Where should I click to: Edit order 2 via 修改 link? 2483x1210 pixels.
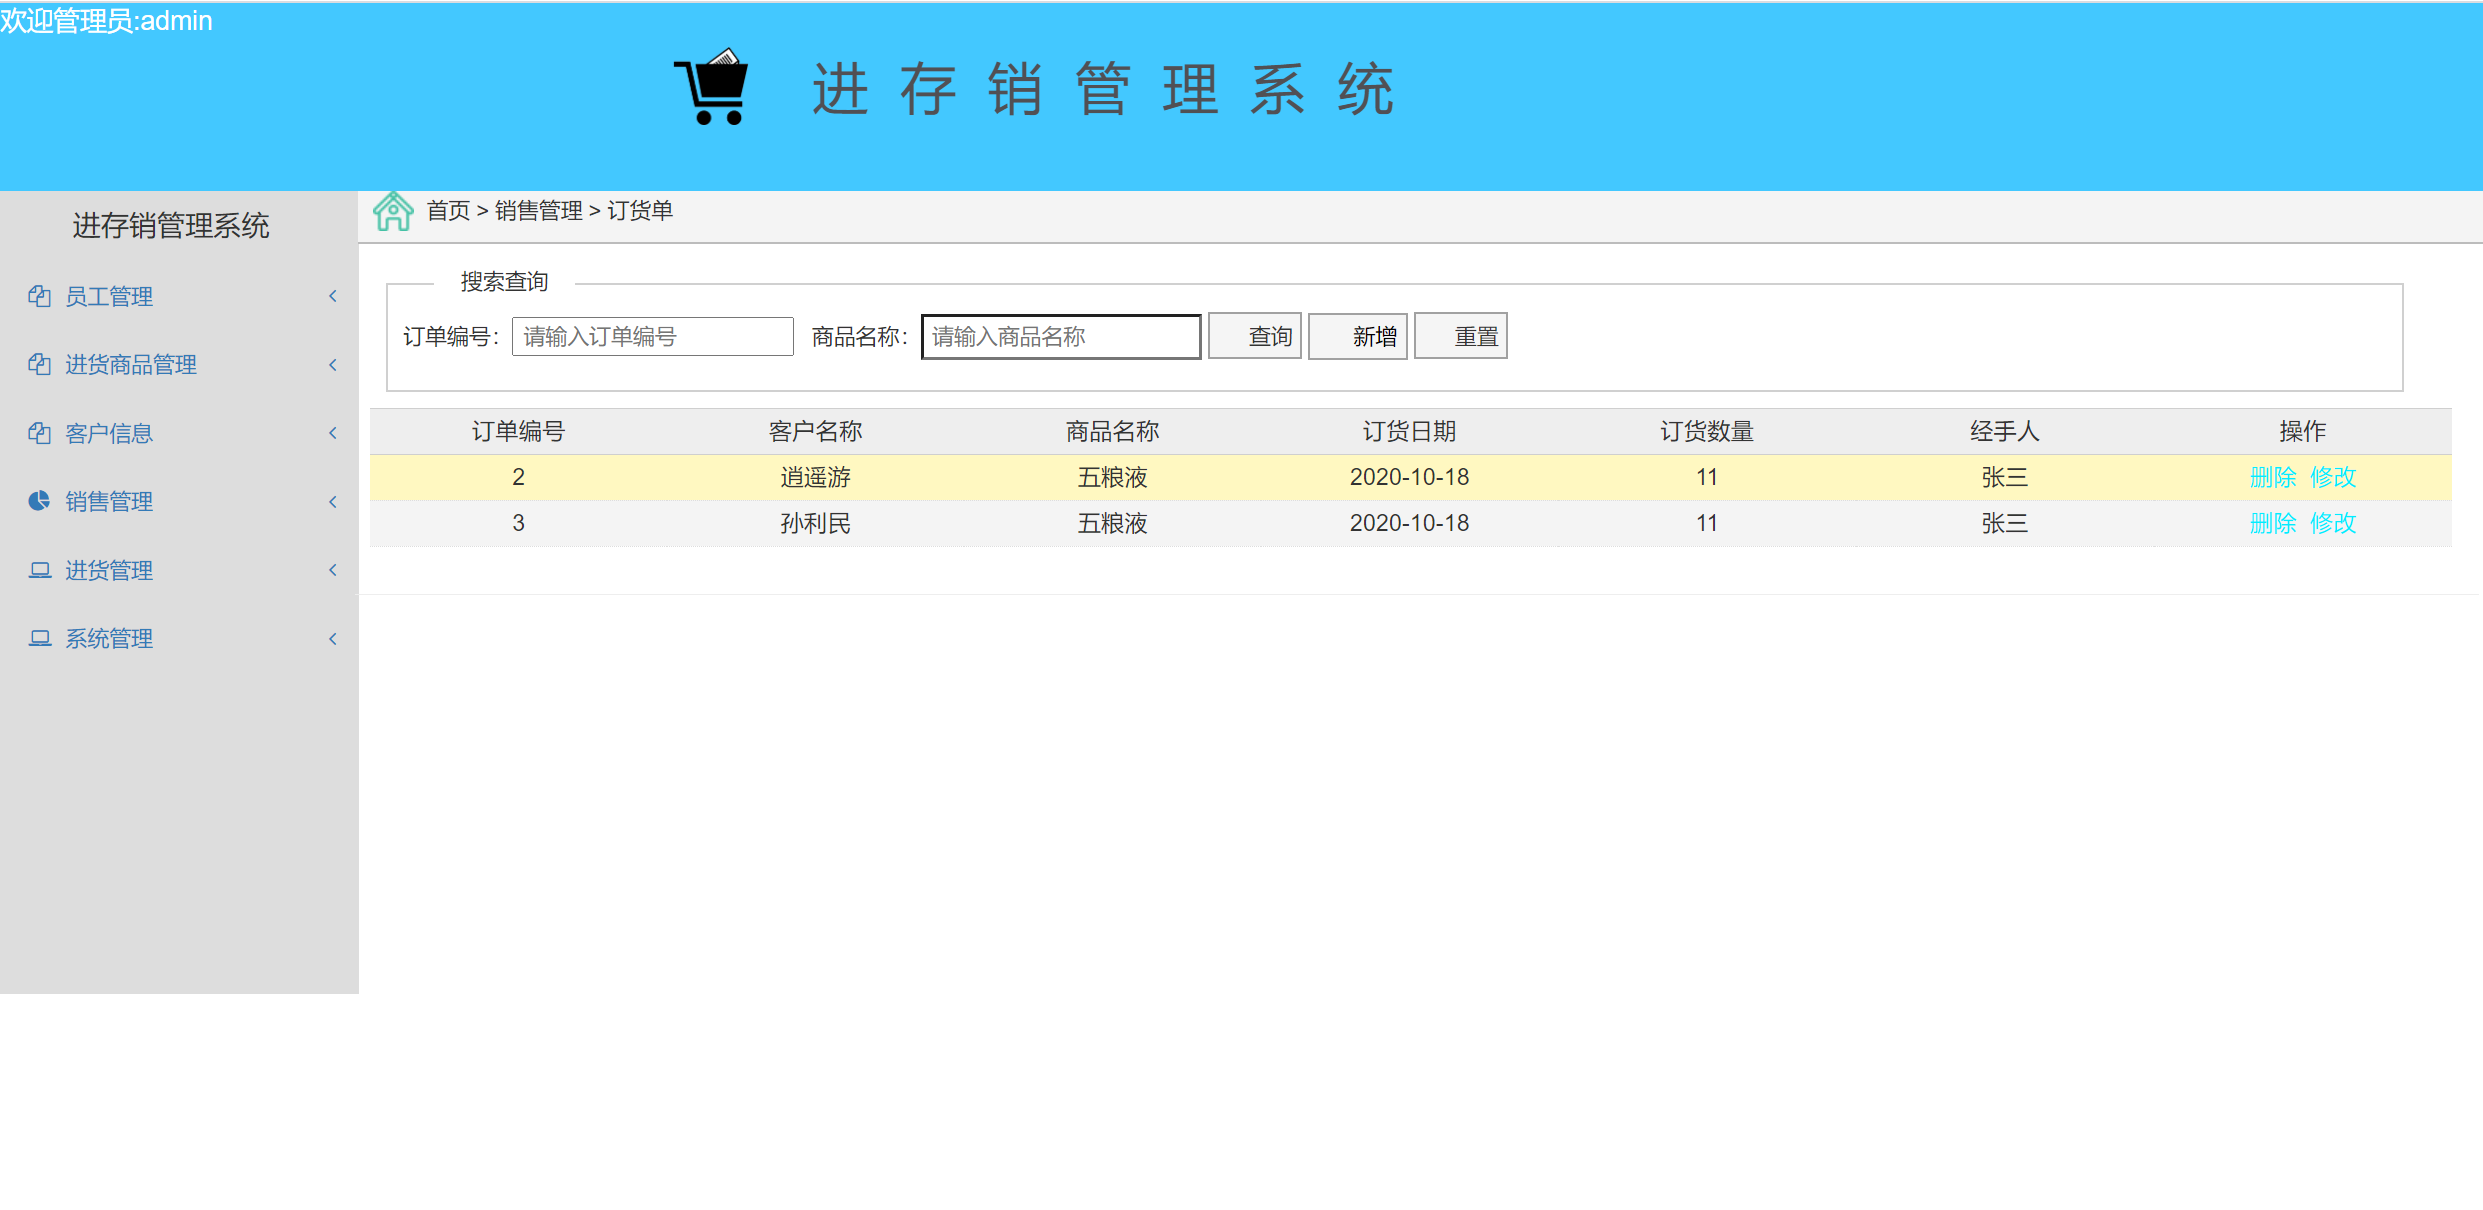(2333, 477)
